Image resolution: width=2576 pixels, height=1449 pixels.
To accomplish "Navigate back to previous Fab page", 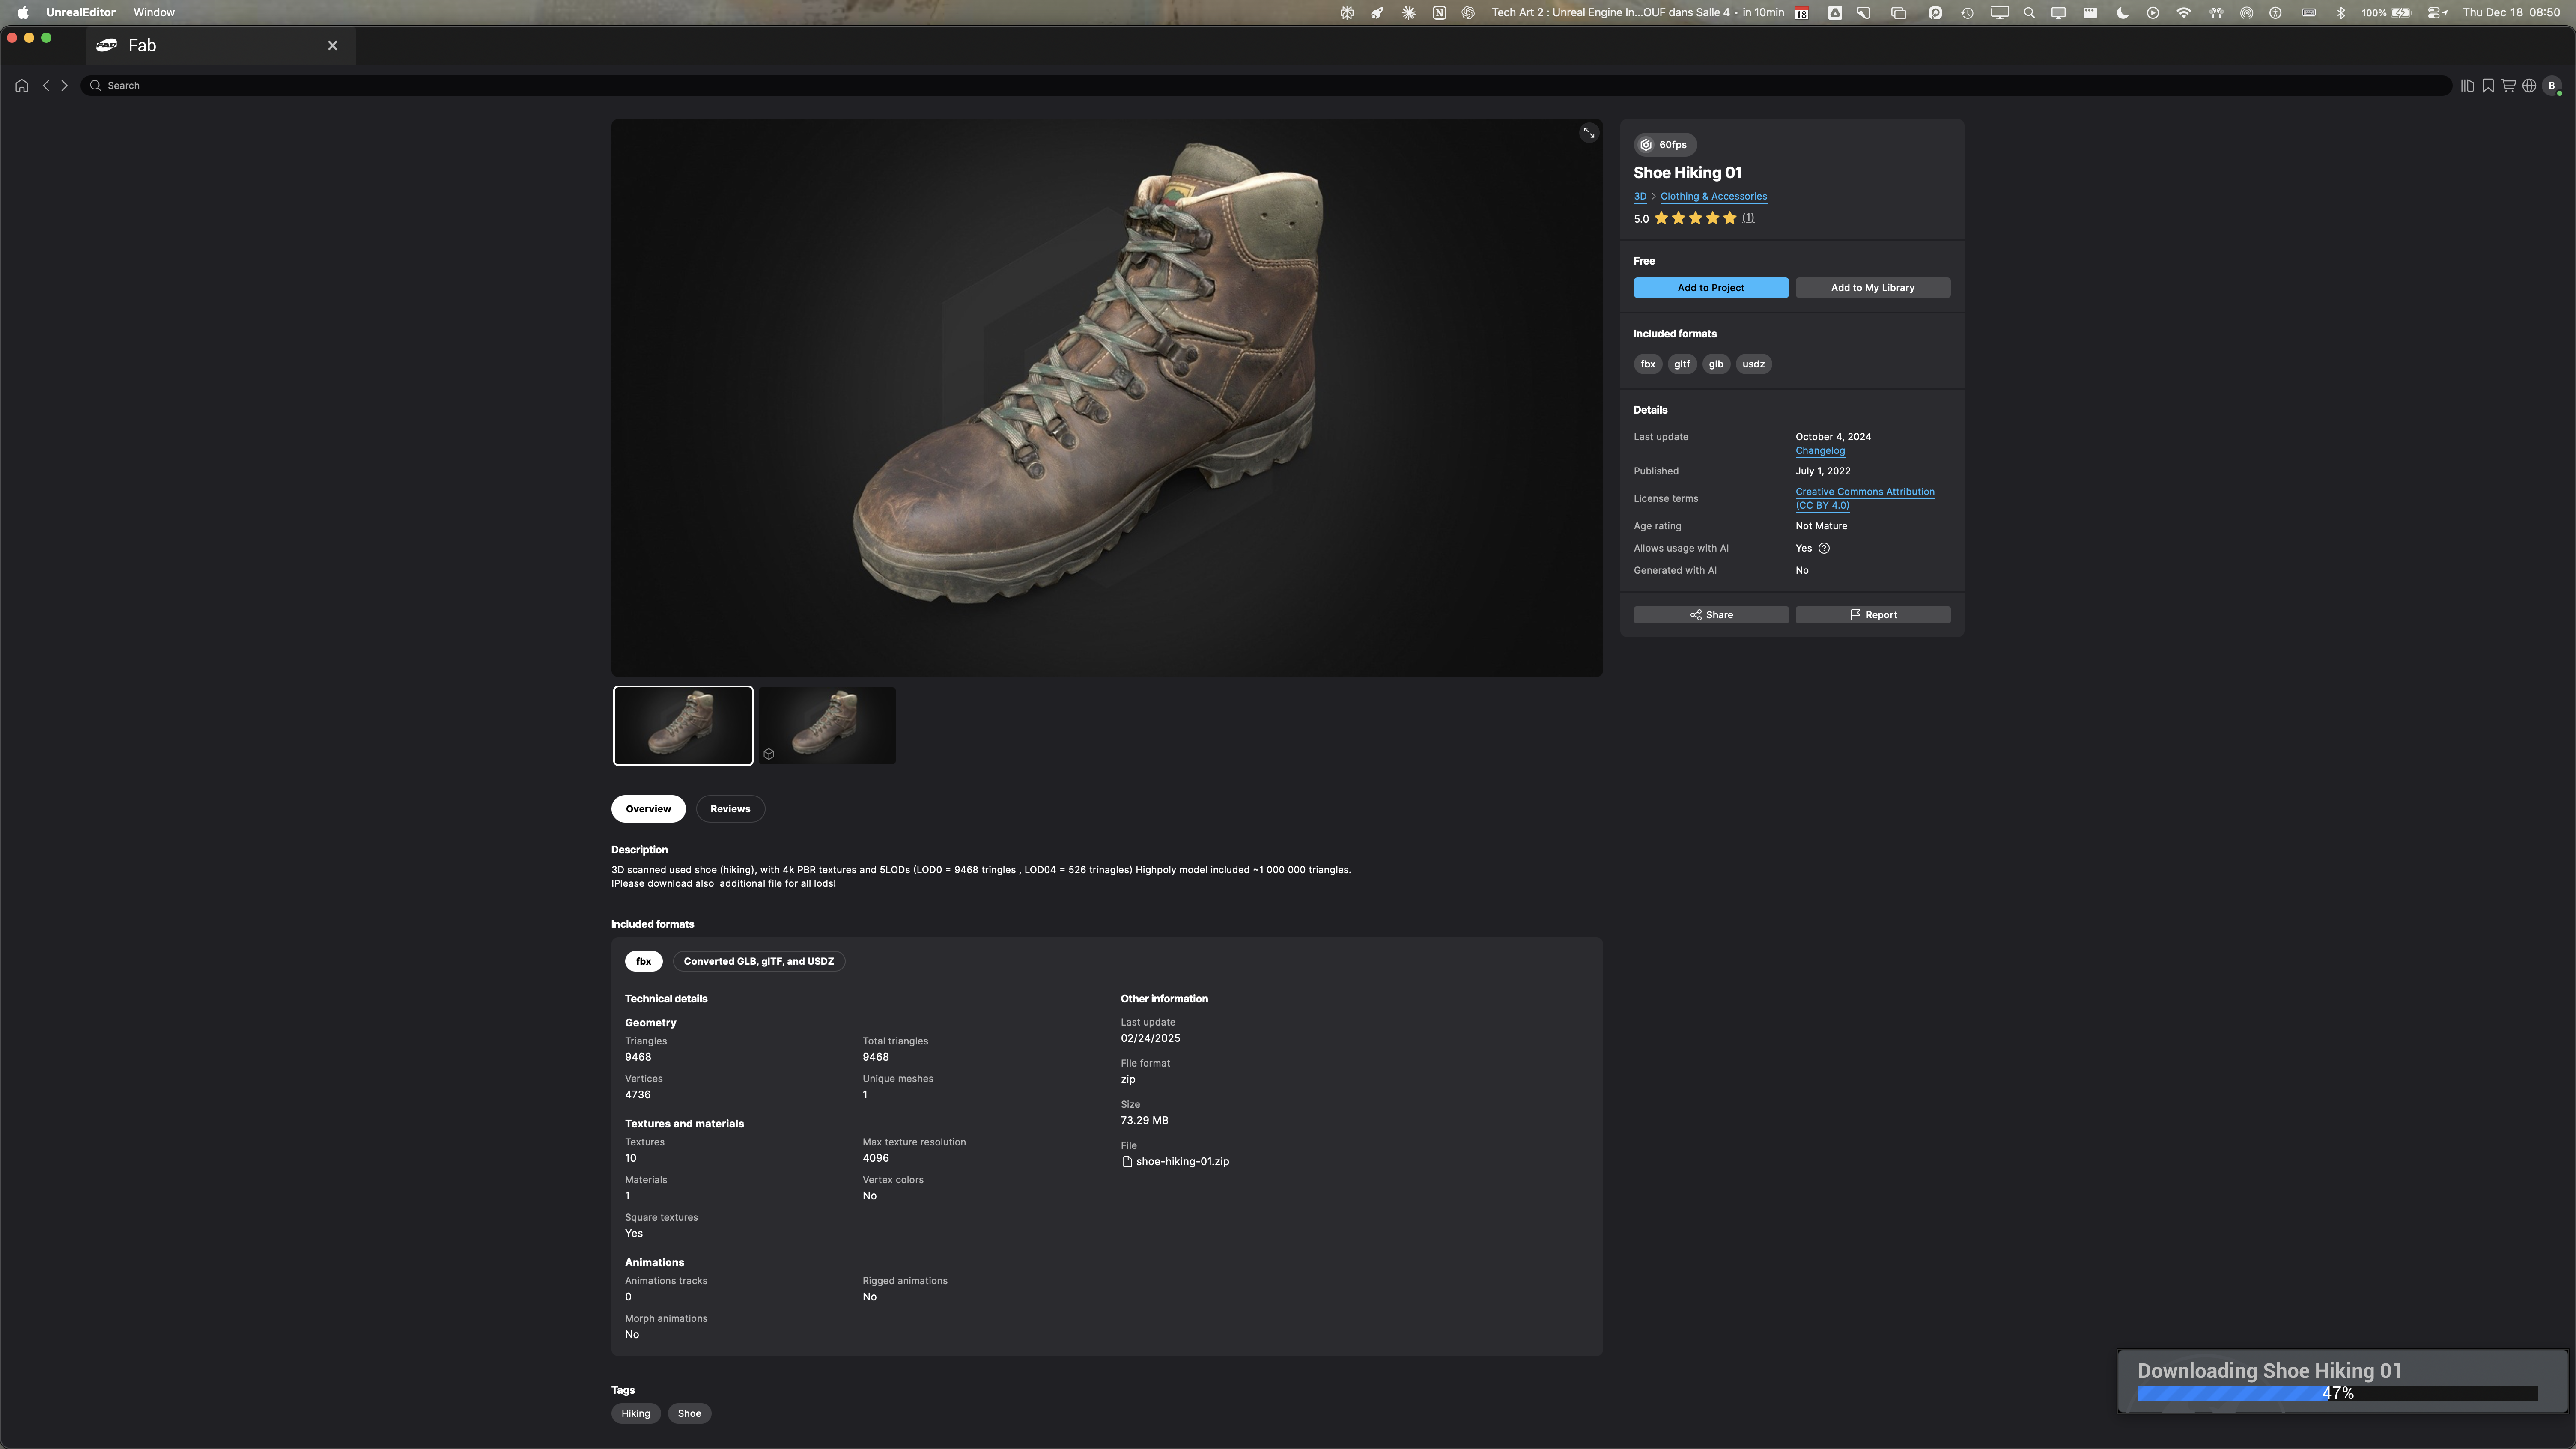I will pyautogui.click(x=46, y=86).
